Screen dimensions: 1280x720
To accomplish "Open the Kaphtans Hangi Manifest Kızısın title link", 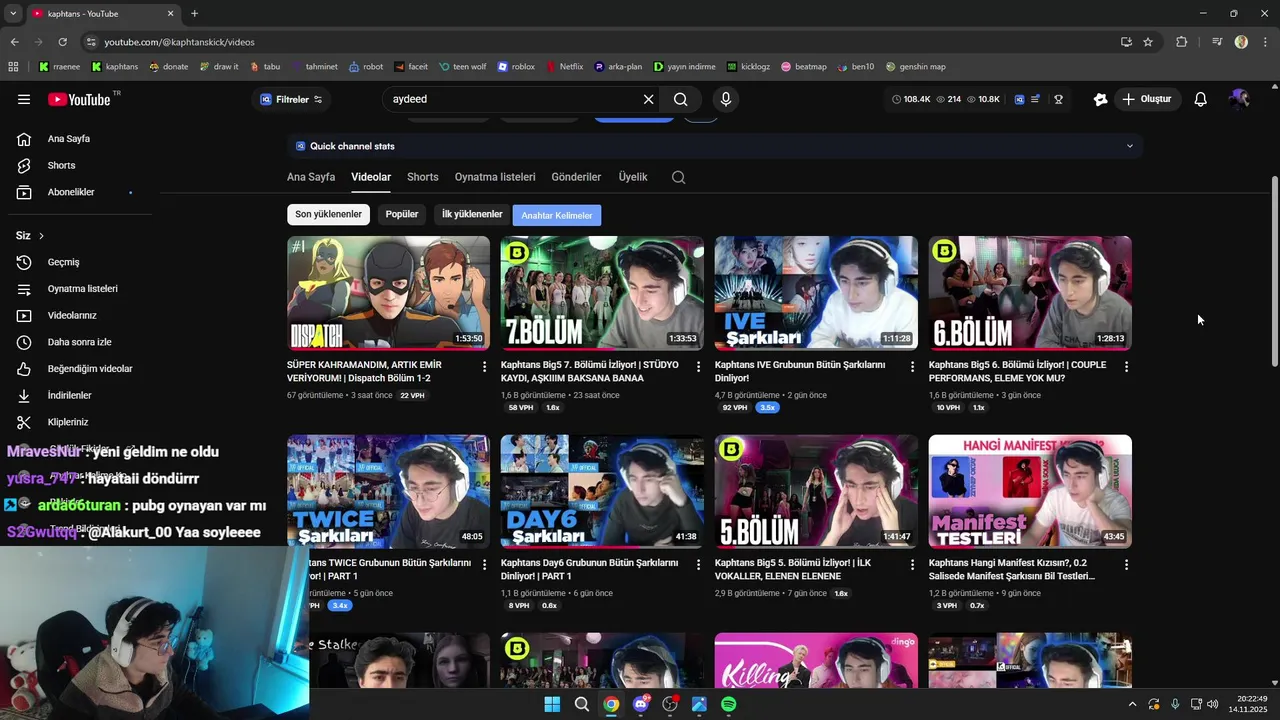I will tap(1012, 569).
